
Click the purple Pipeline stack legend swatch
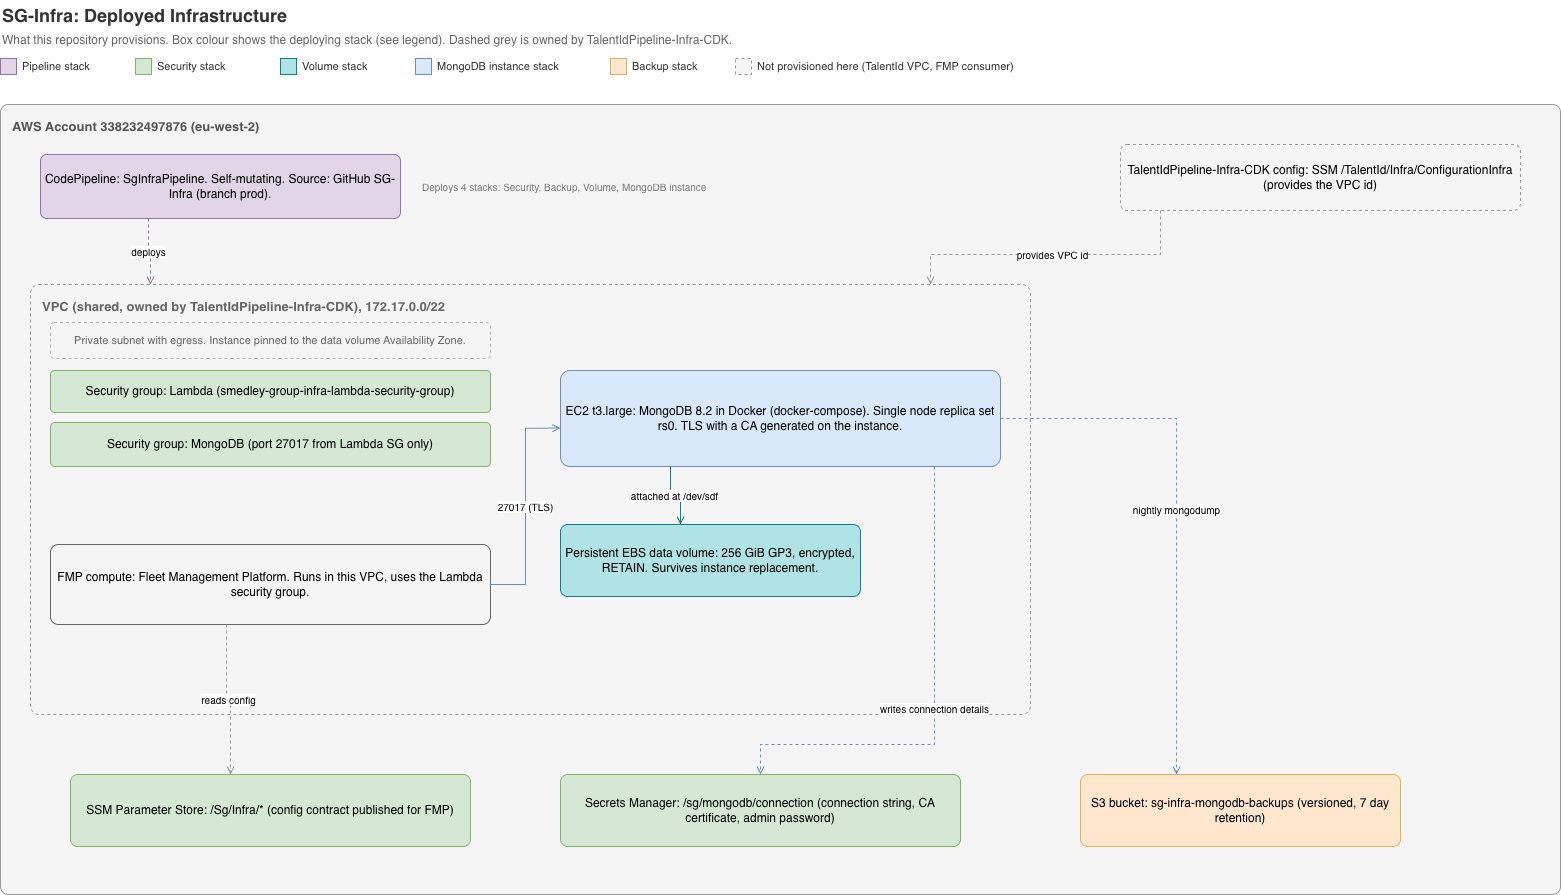(9, 67)
